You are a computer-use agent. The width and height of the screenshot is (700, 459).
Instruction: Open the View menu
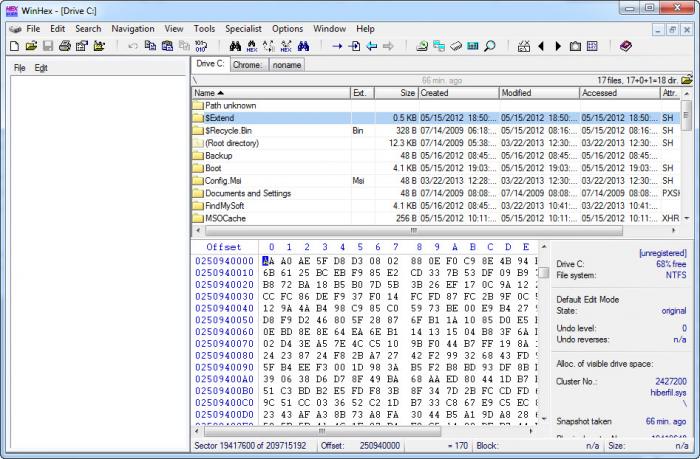pyautogui.click(x=174, y=29)
